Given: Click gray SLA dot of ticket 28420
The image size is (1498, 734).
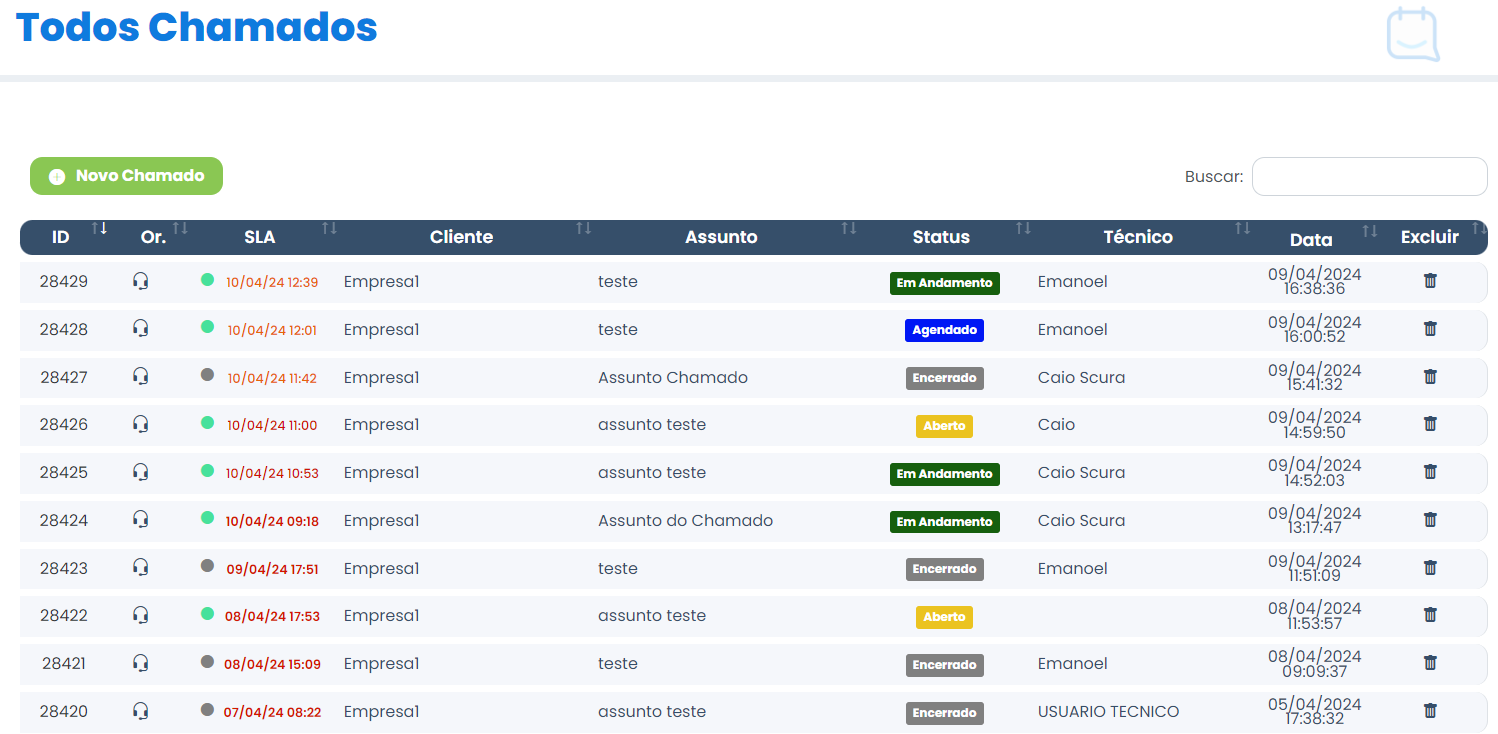Looking at the screenshot, I should [207, 709].
